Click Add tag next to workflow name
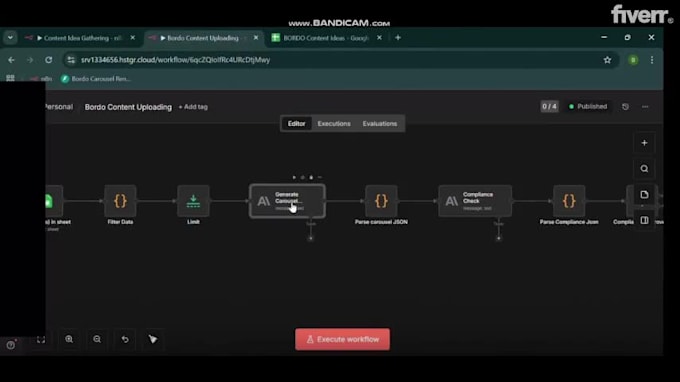The image size is (680, 382). pos(193,107)
